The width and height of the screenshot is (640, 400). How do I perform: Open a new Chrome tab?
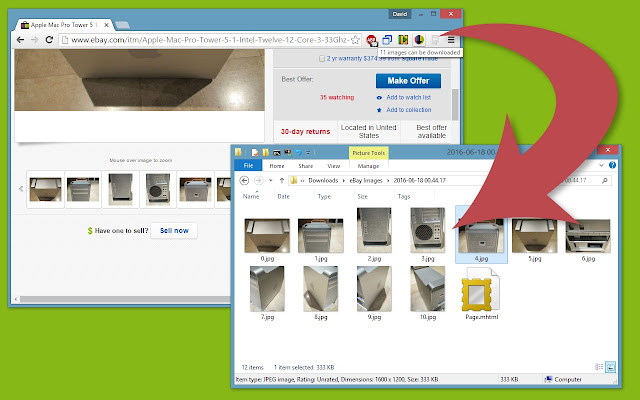122,25
